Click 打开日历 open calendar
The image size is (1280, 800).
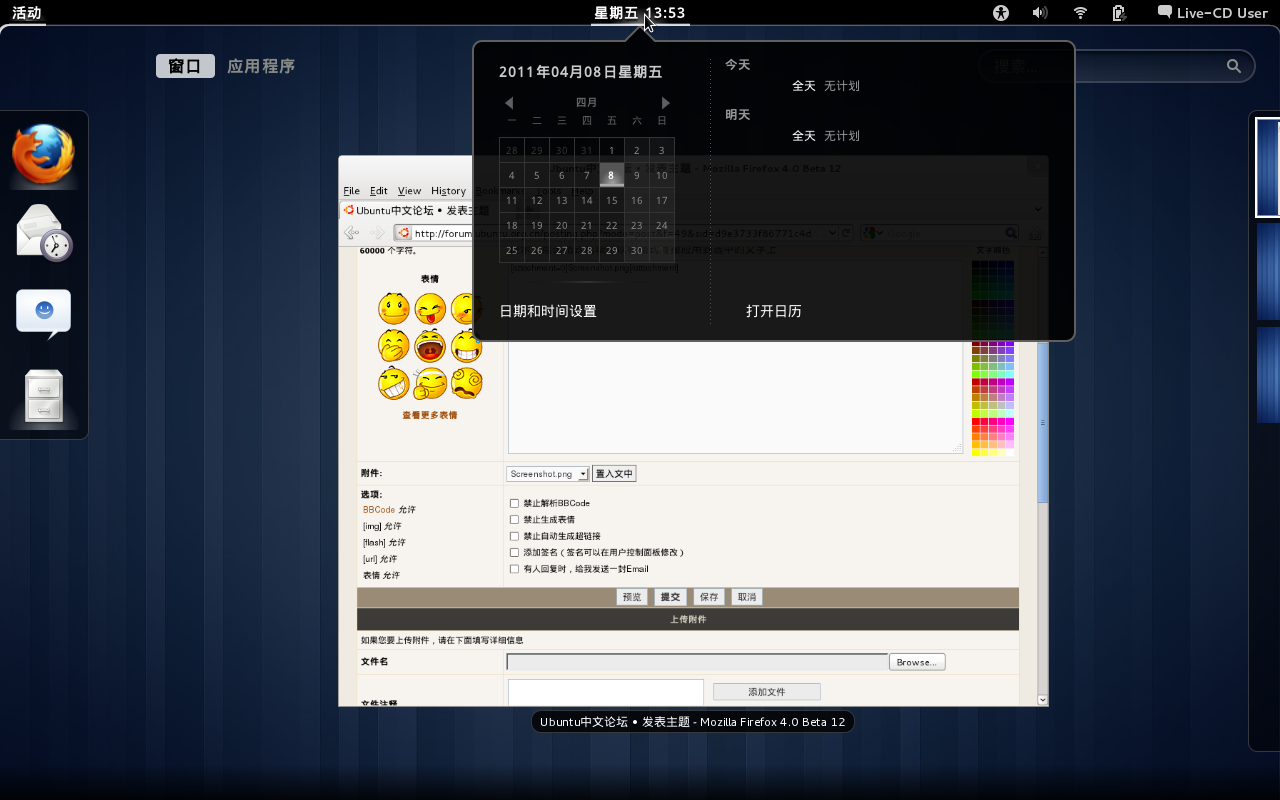[774, 311]
